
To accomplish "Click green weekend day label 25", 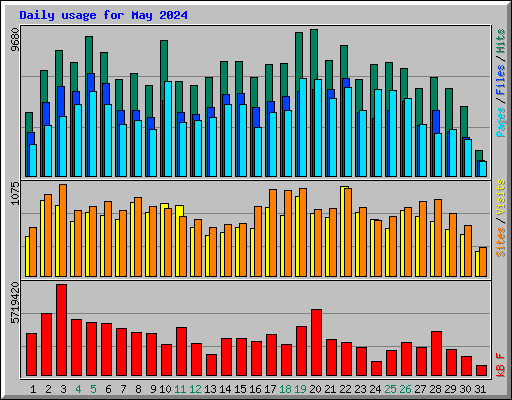I will pyautogui.click(x=390, y=389).
